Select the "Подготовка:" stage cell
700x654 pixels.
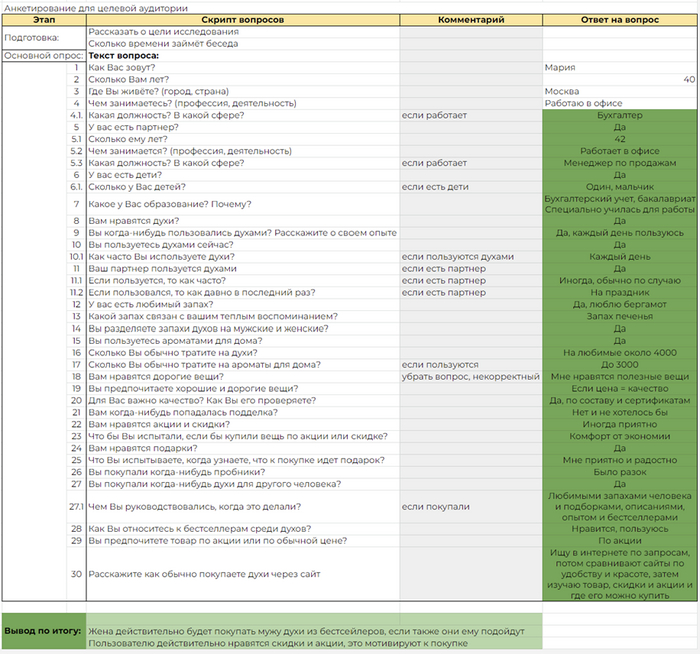[32, 38]
